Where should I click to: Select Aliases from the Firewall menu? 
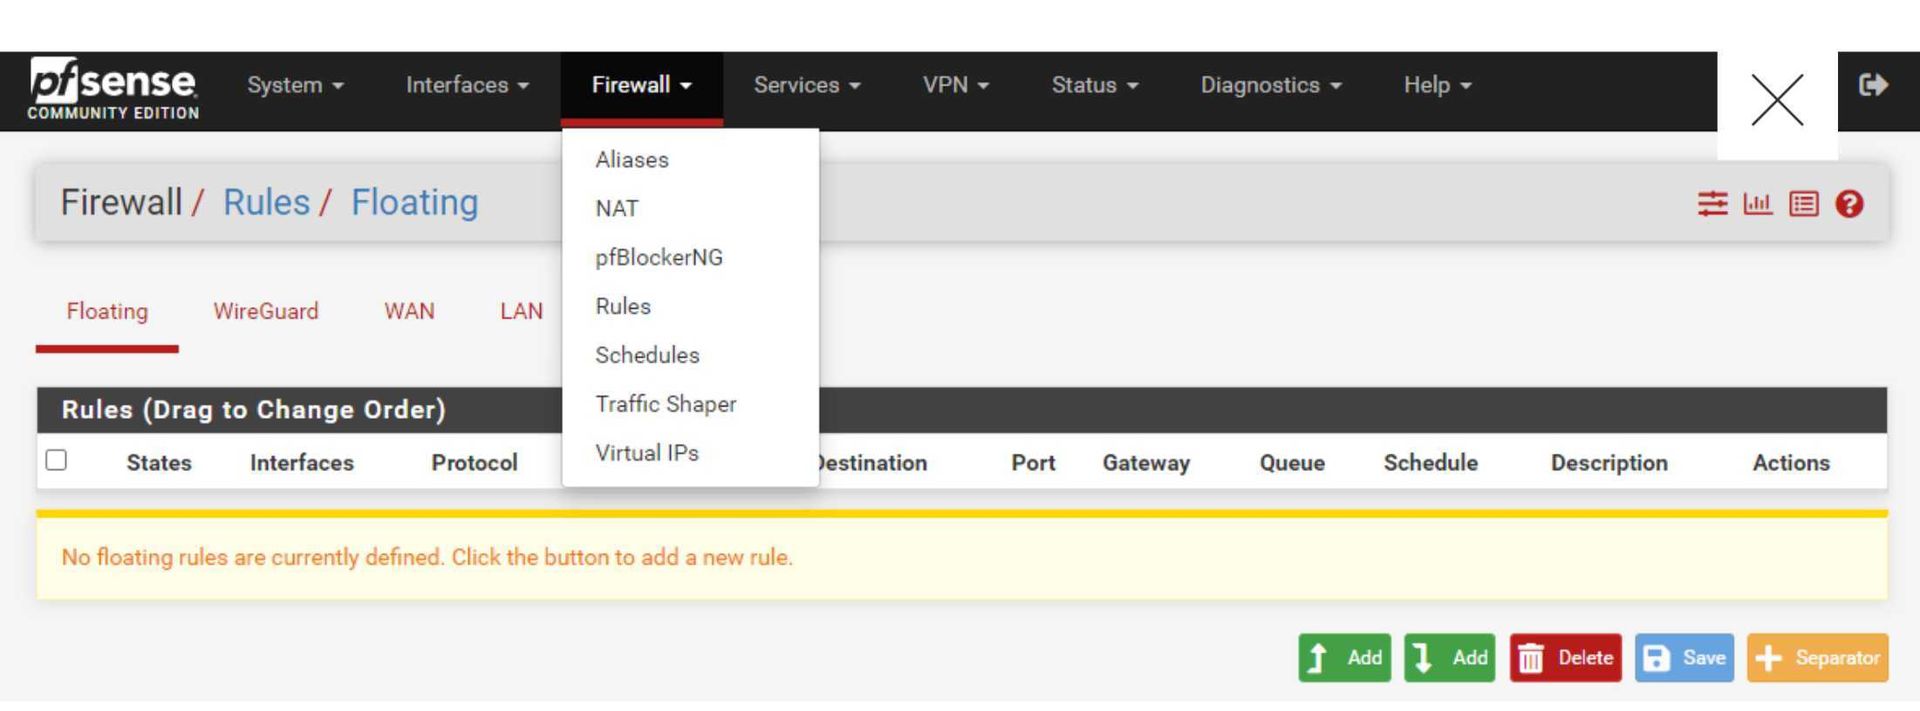[632, 160]
